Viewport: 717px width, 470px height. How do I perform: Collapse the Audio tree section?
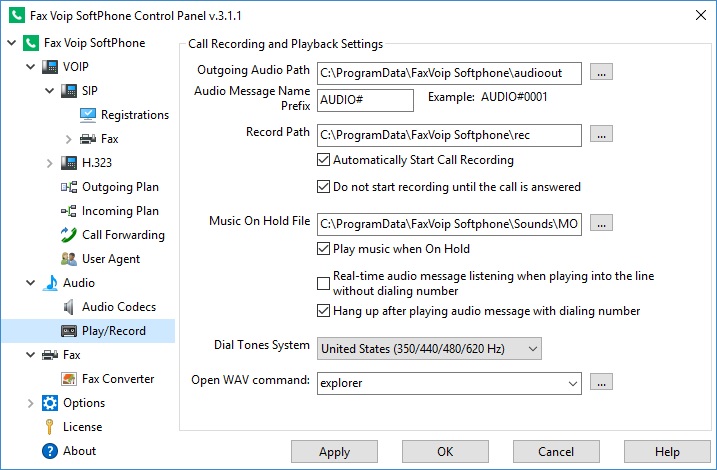point(31,283)
